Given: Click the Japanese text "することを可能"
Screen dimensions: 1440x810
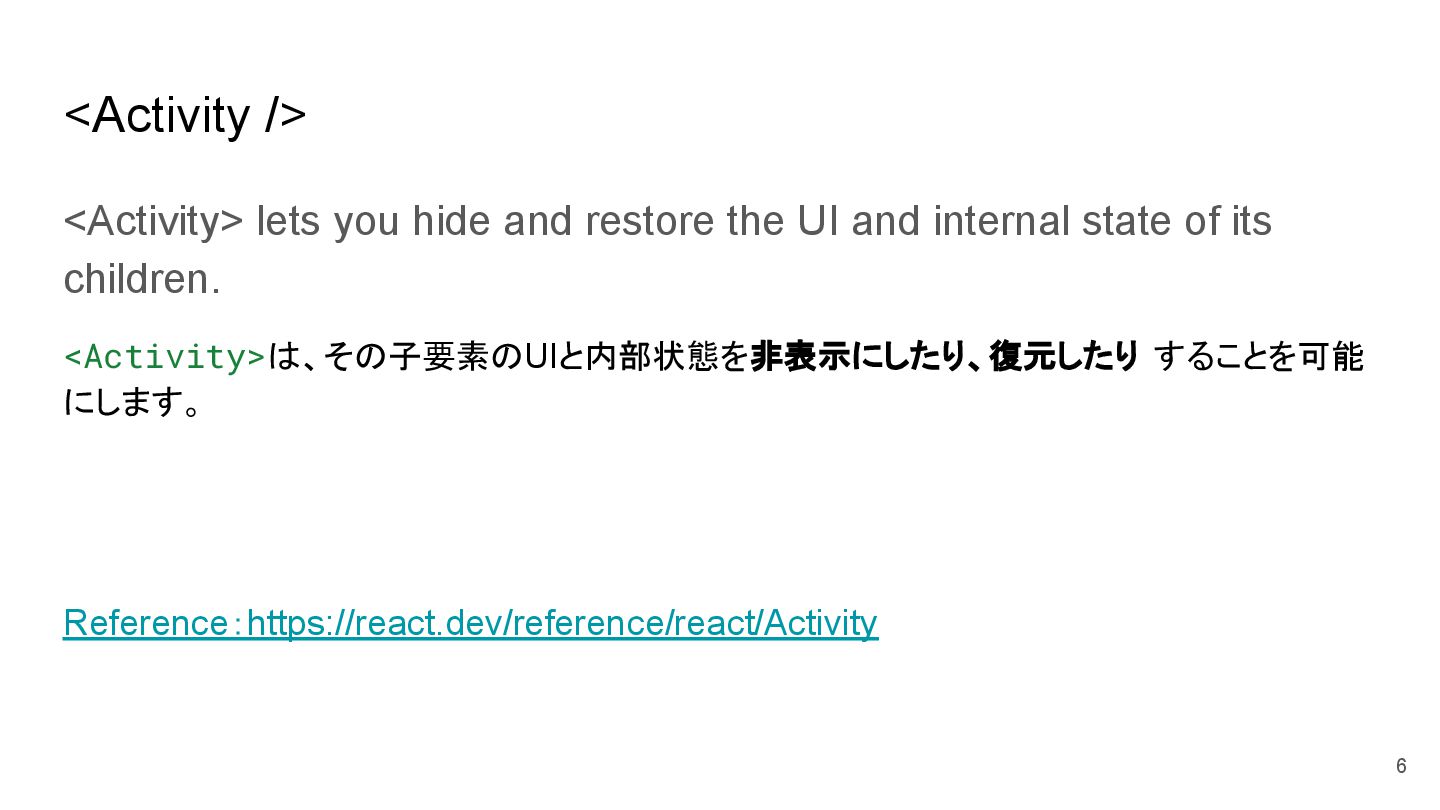Looking at the screenshot, I should 1258,357.
